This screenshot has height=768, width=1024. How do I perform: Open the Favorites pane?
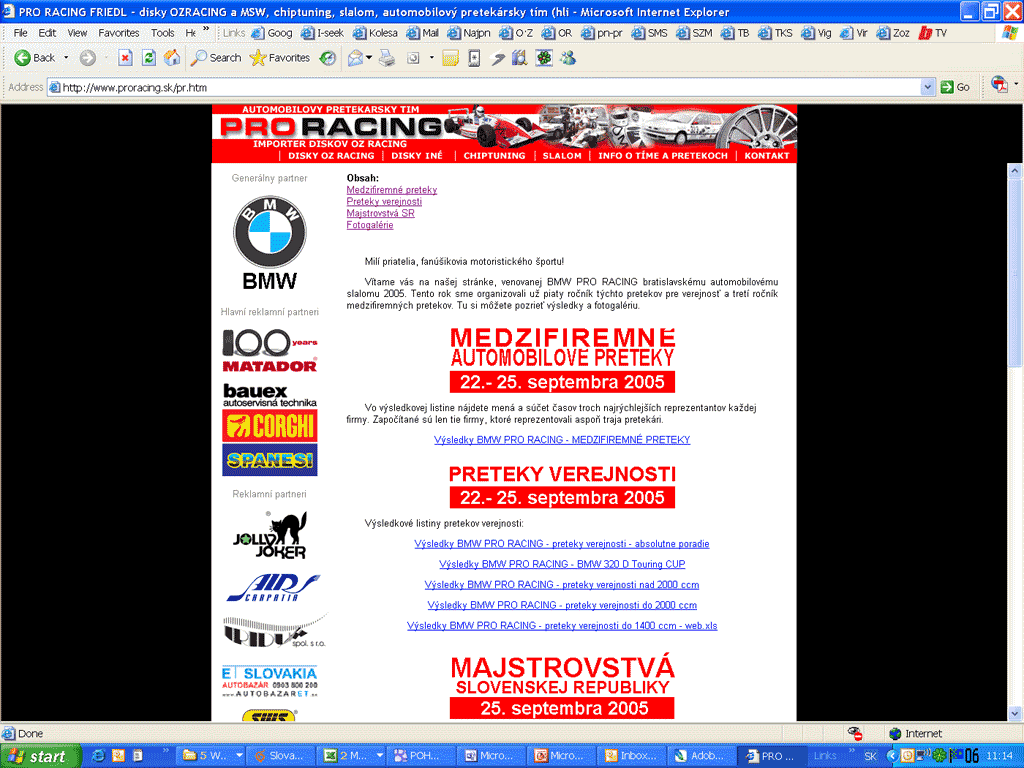point(280,58)
